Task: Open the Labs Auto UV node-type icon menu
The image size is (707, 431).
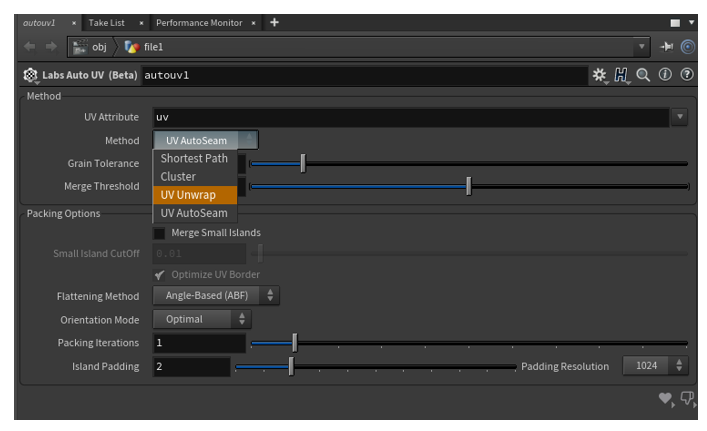Action: point(31,75)
